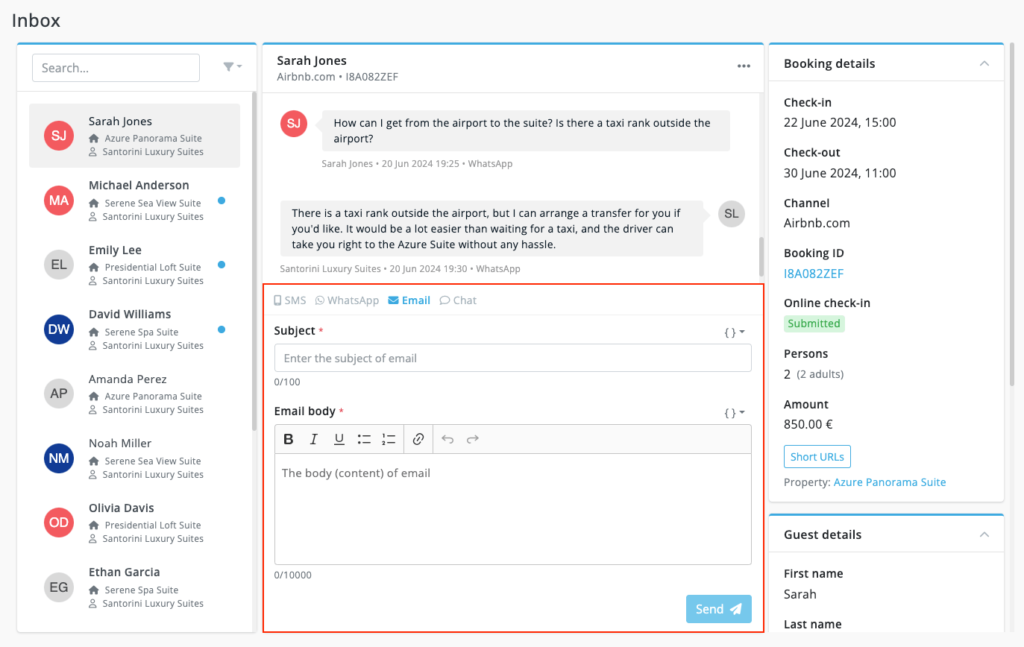
Task: Click the Sarah Jones conversation header name
Action: pos(312,61)
